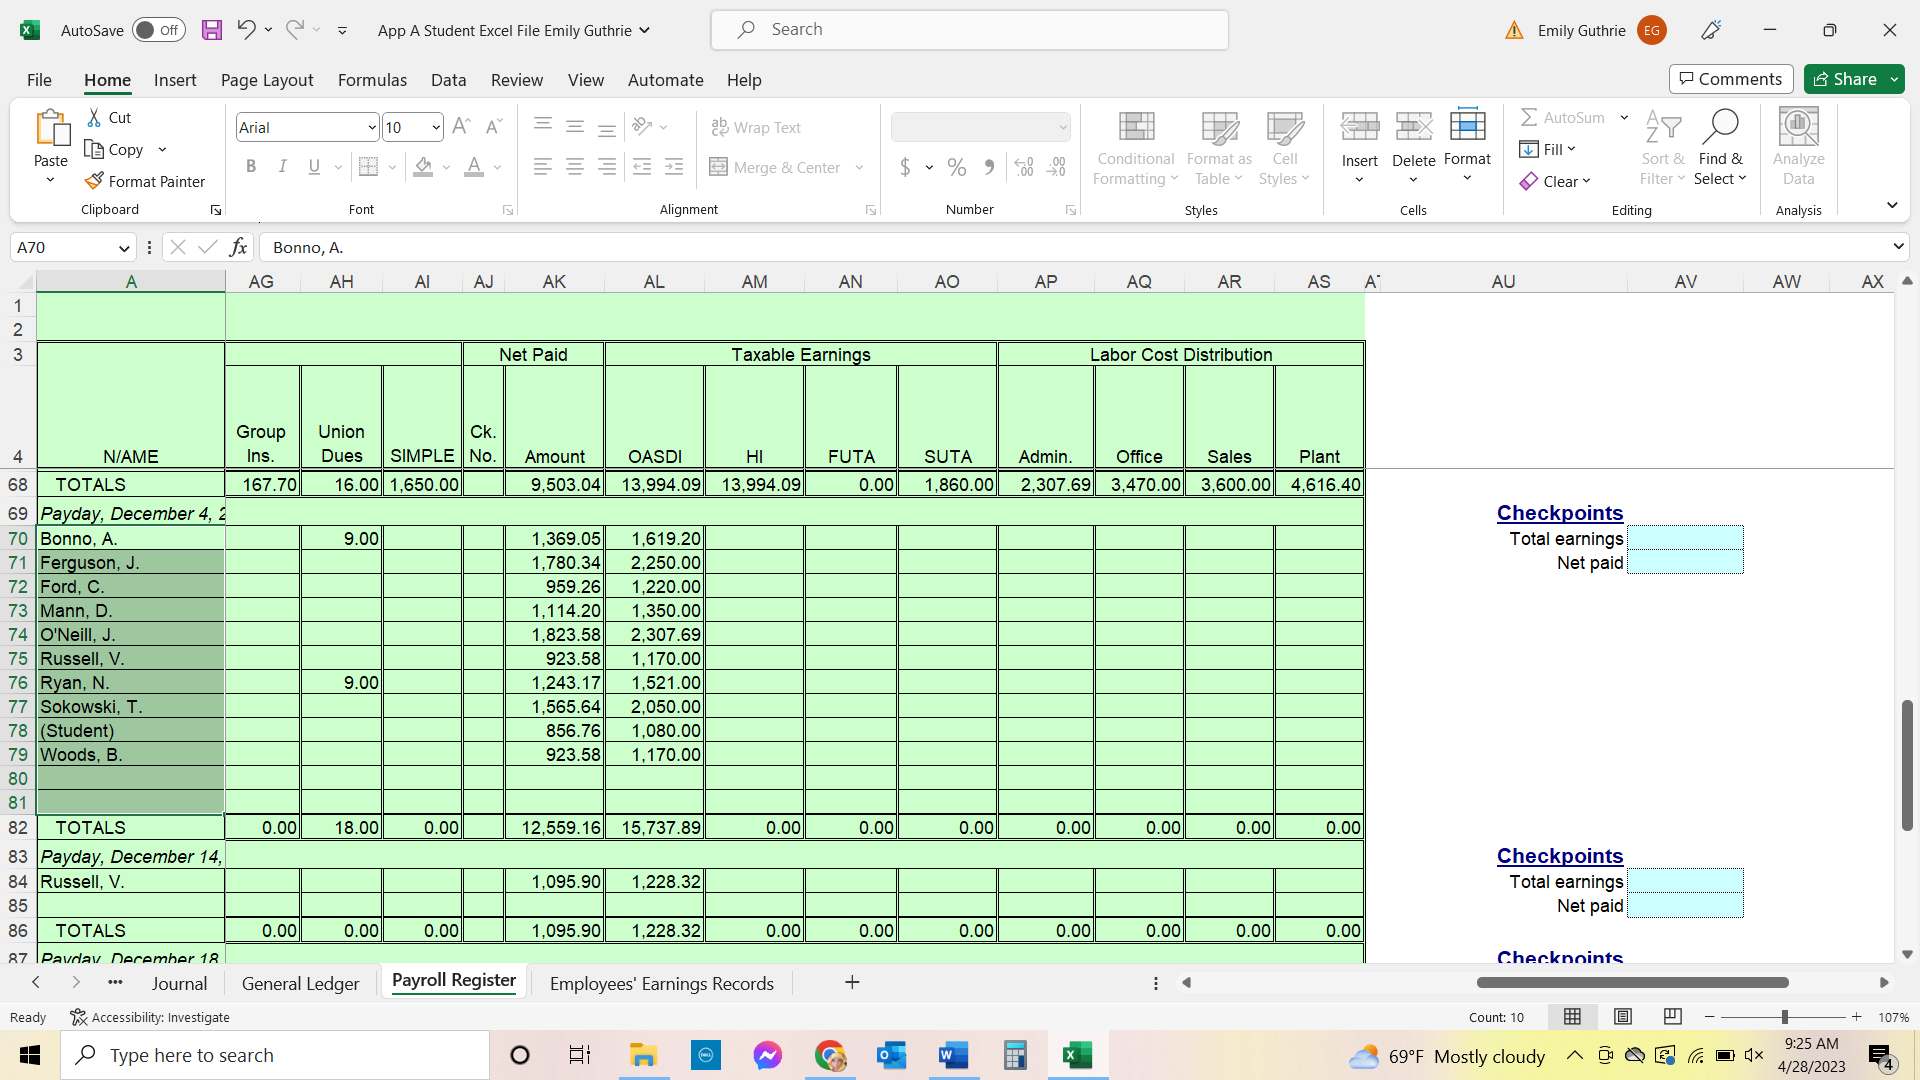Open the font name dropdown showing Arial
The height and width of the screenshot is (1080, 1920).
pos(372,128)
